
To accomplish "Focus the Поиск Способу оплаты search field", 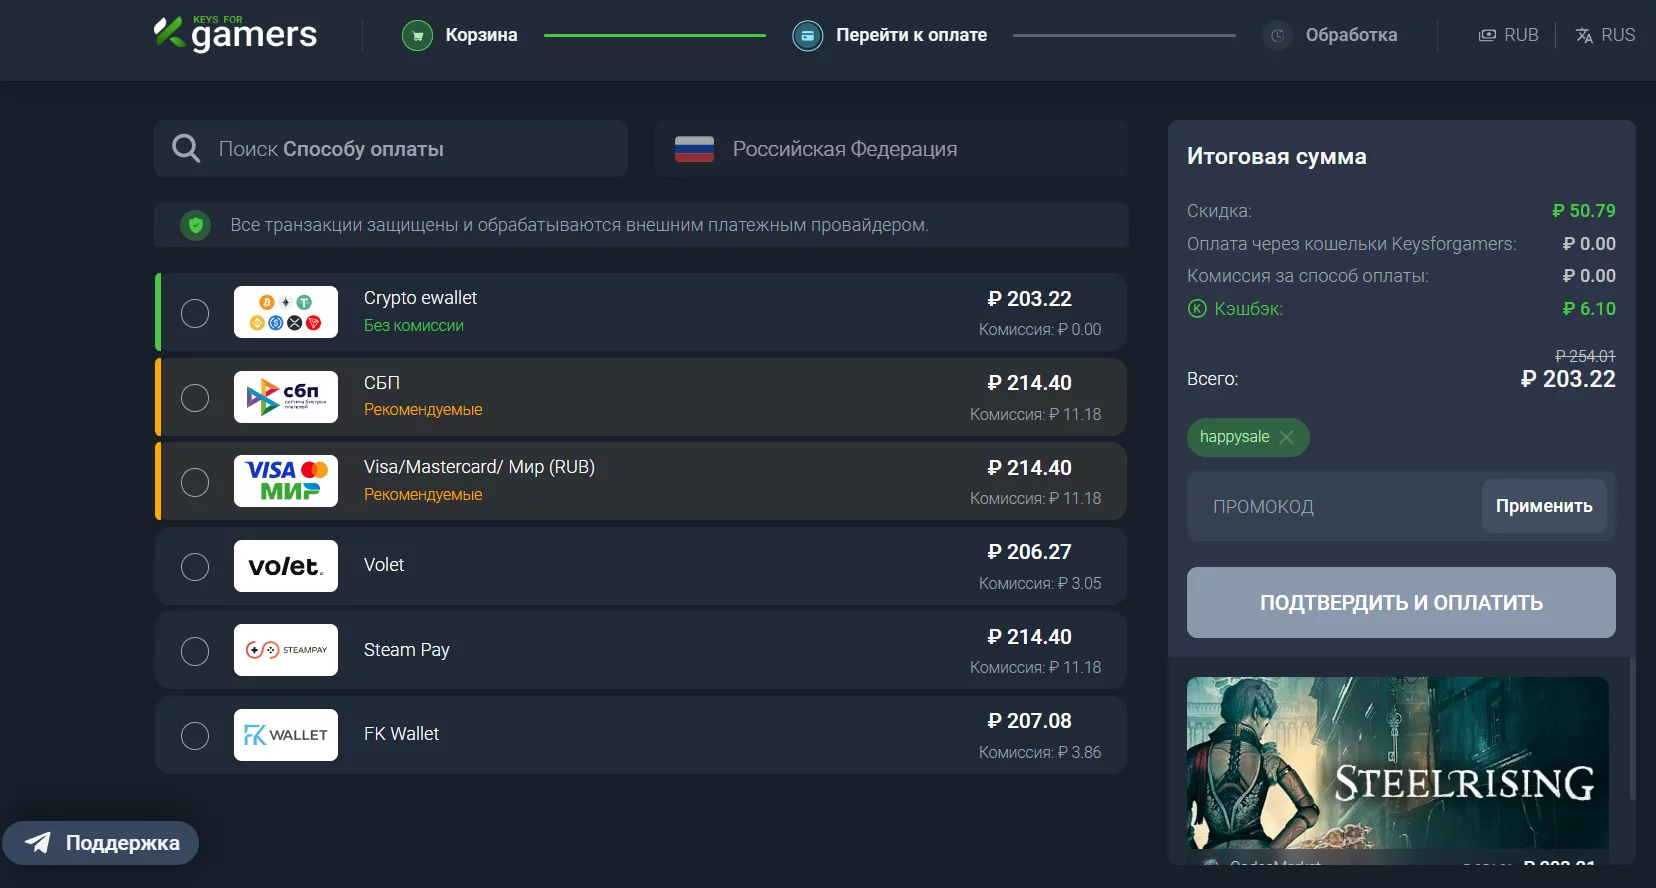I will click(391, 149).
